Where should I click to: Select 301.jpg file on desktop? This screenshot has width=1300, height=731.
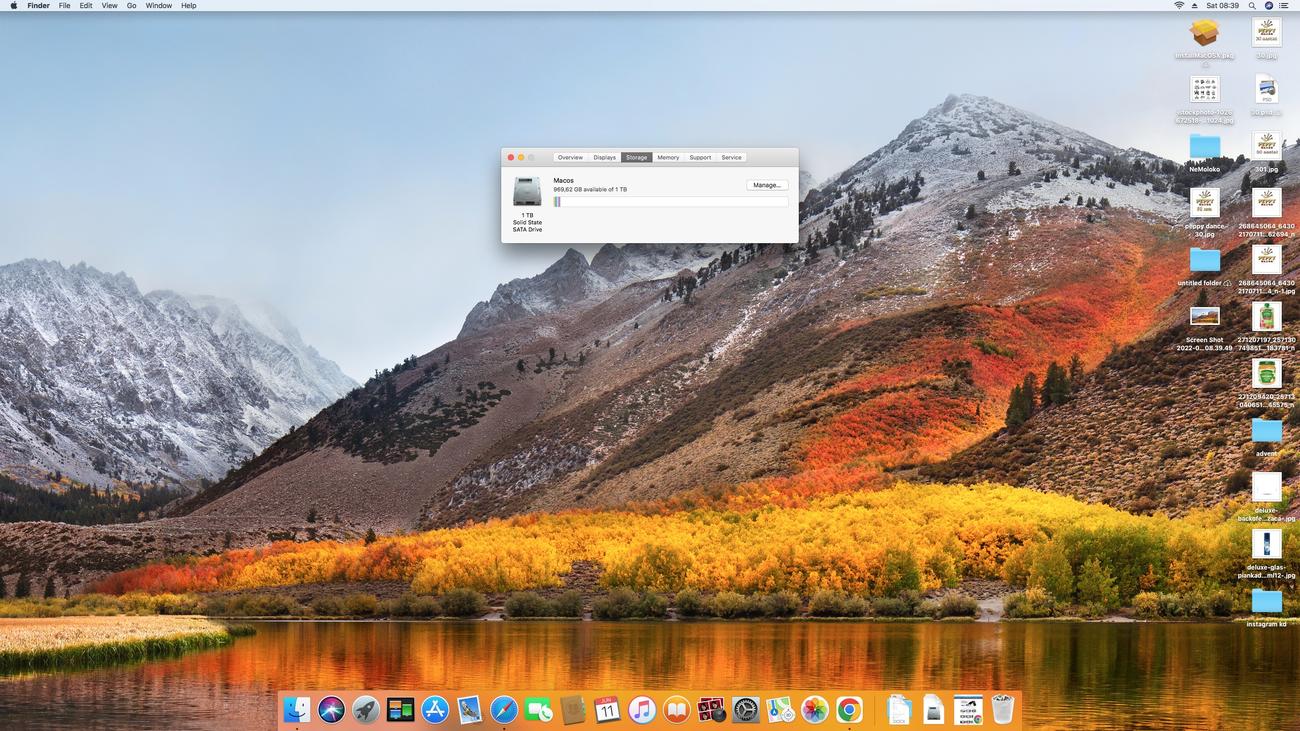(x=1266, y=144)
